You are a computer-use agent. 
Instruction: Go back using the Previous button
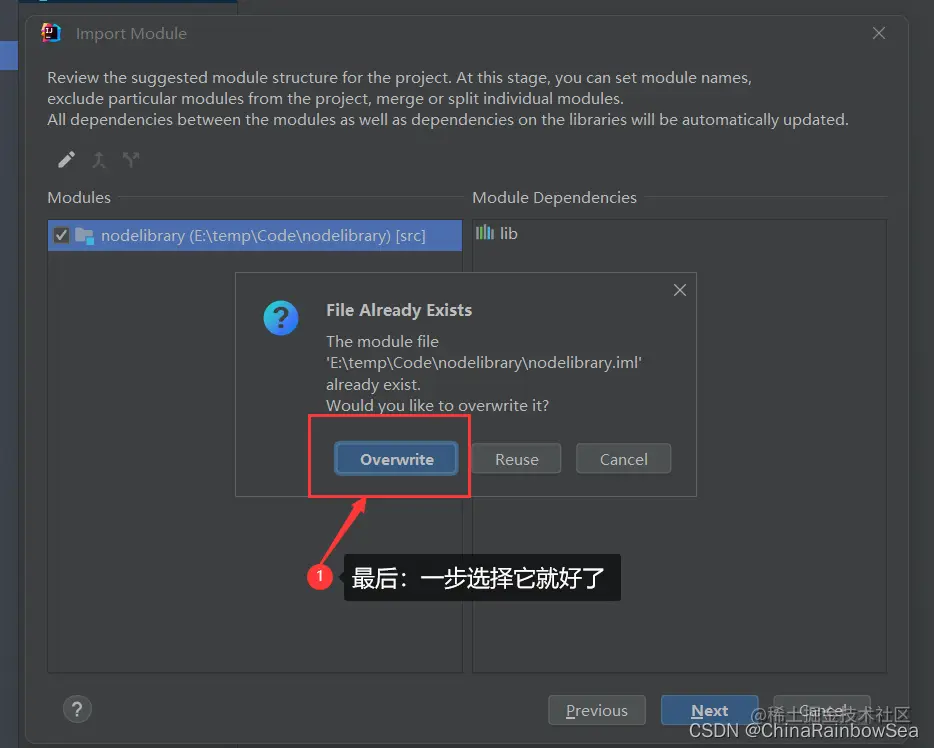click(x=597, y=710)
